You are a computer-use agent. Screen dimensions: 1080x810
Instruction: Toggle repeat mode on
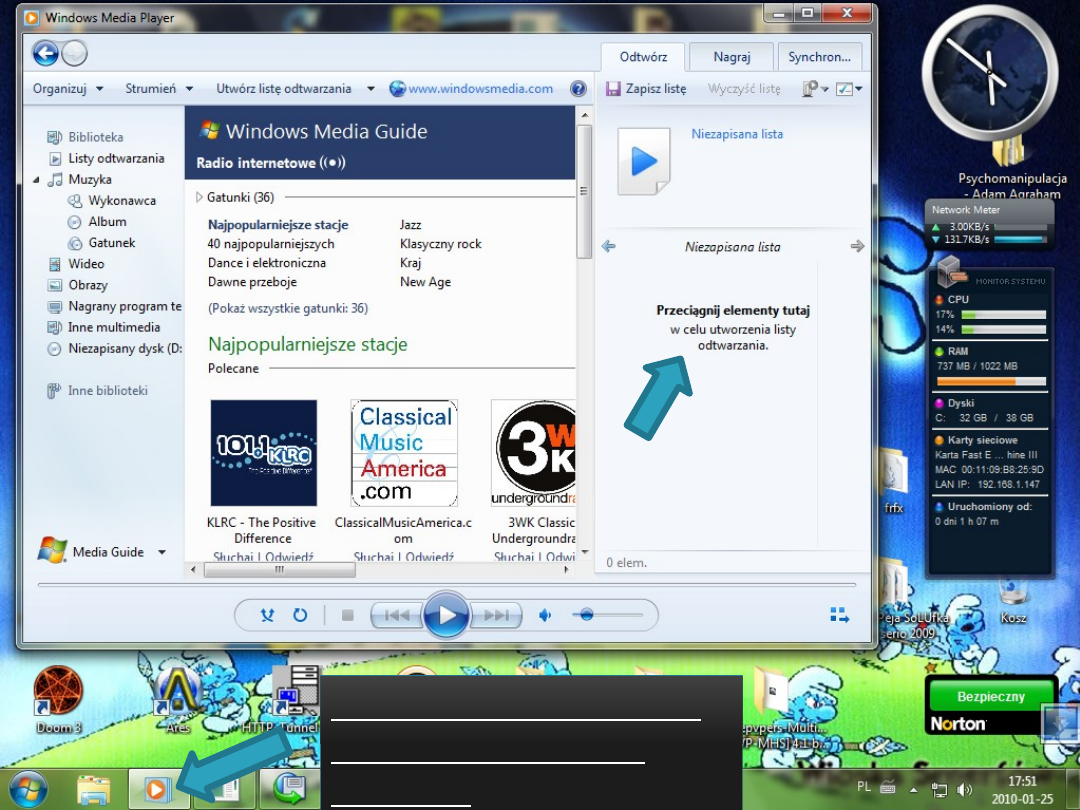[x=300, y=615]
